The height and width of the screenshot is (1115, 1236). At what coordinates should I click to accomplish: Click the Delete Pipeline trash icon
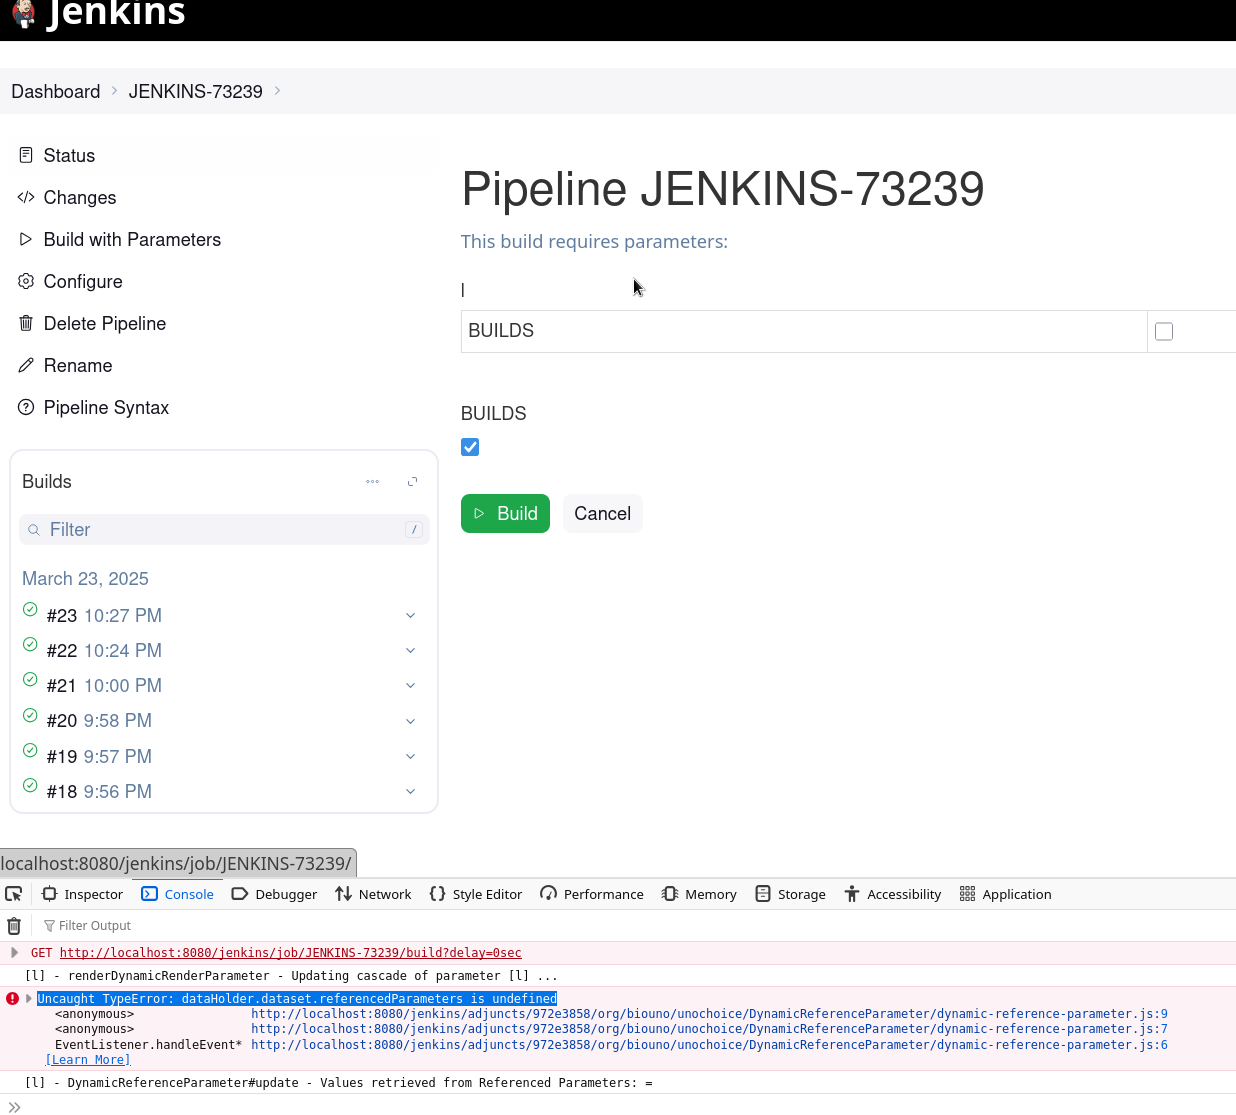point(26,323)
